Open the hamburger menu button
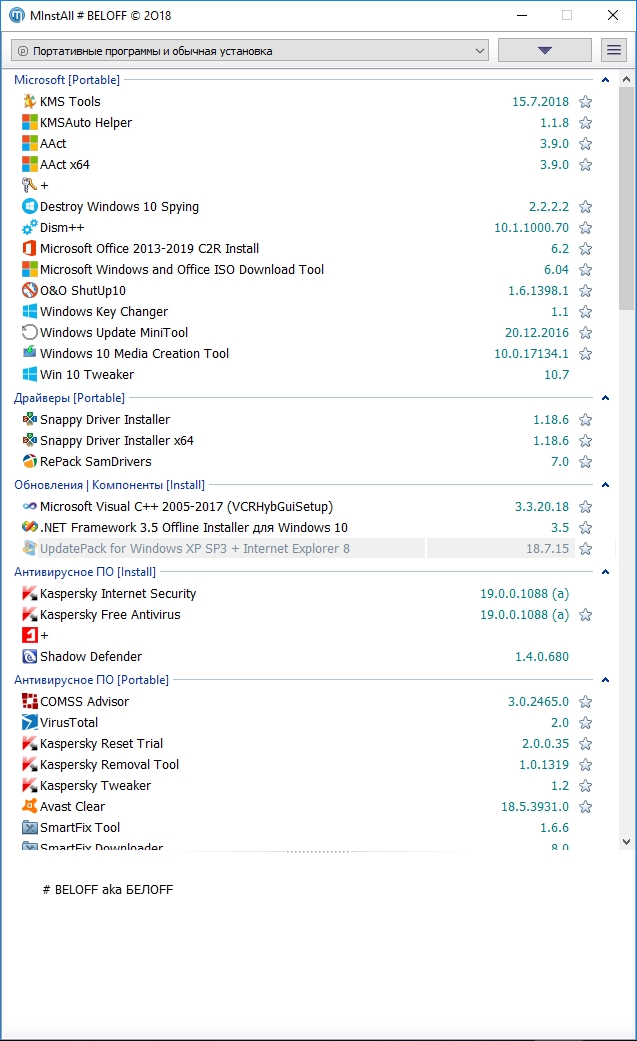 point(614,50)
